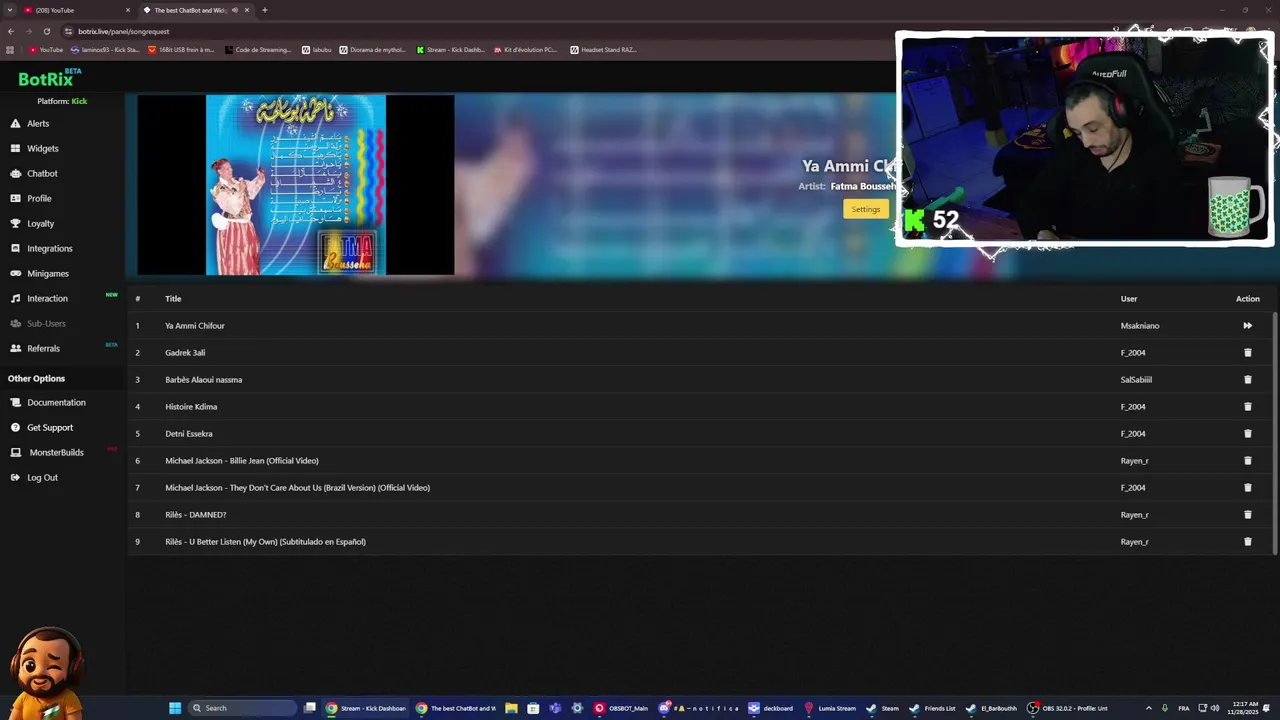
Task: Delete Detni Essekra from the queue
Action: point(1247,434)
